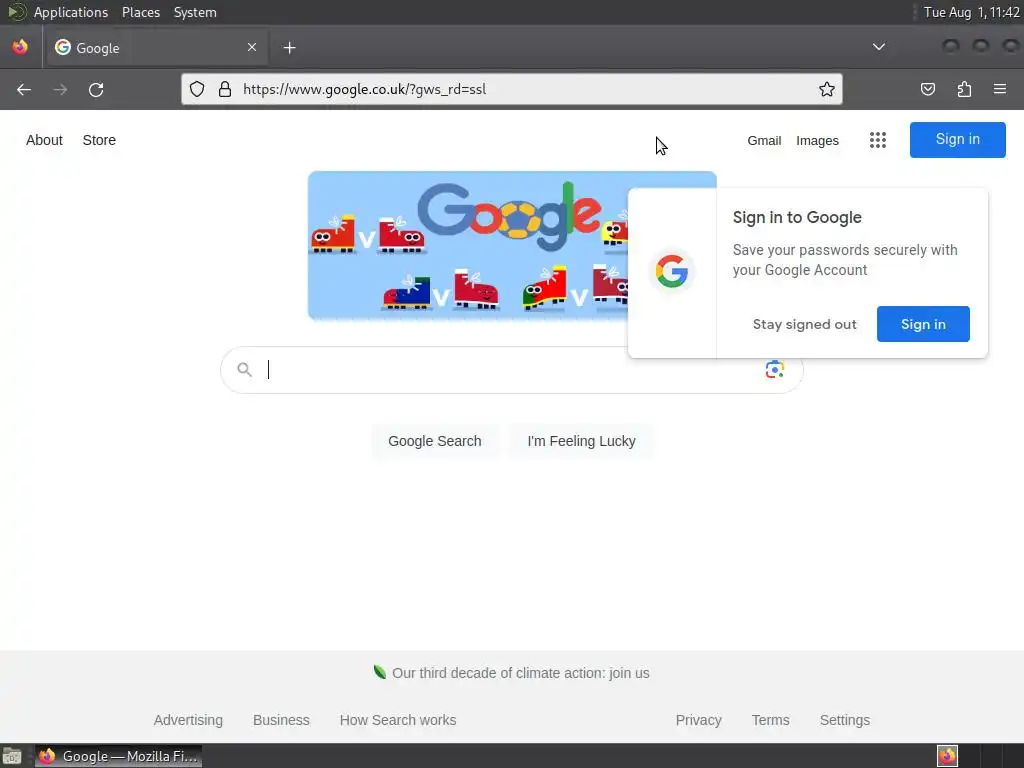This screenshot has width=1024, height=768.
Task: Open the Settings footer menu
Action: [844, 720]
